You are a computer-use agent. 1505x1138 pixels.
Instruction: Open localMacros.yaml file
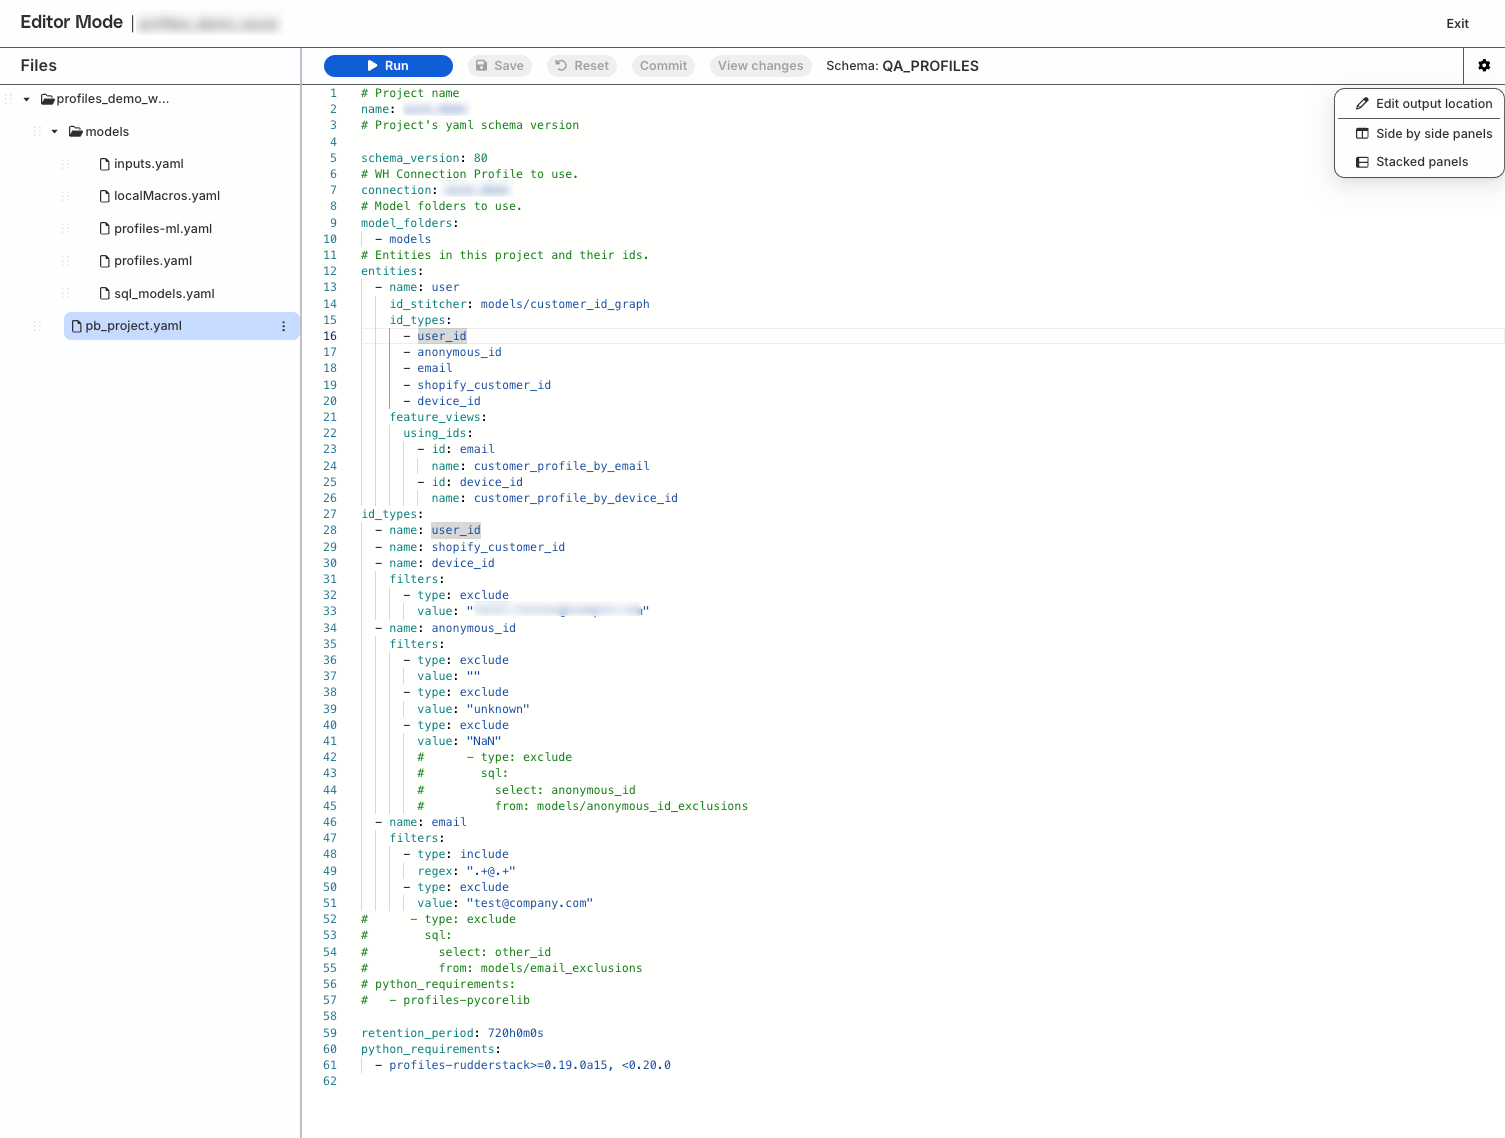[x=166, y=196]
